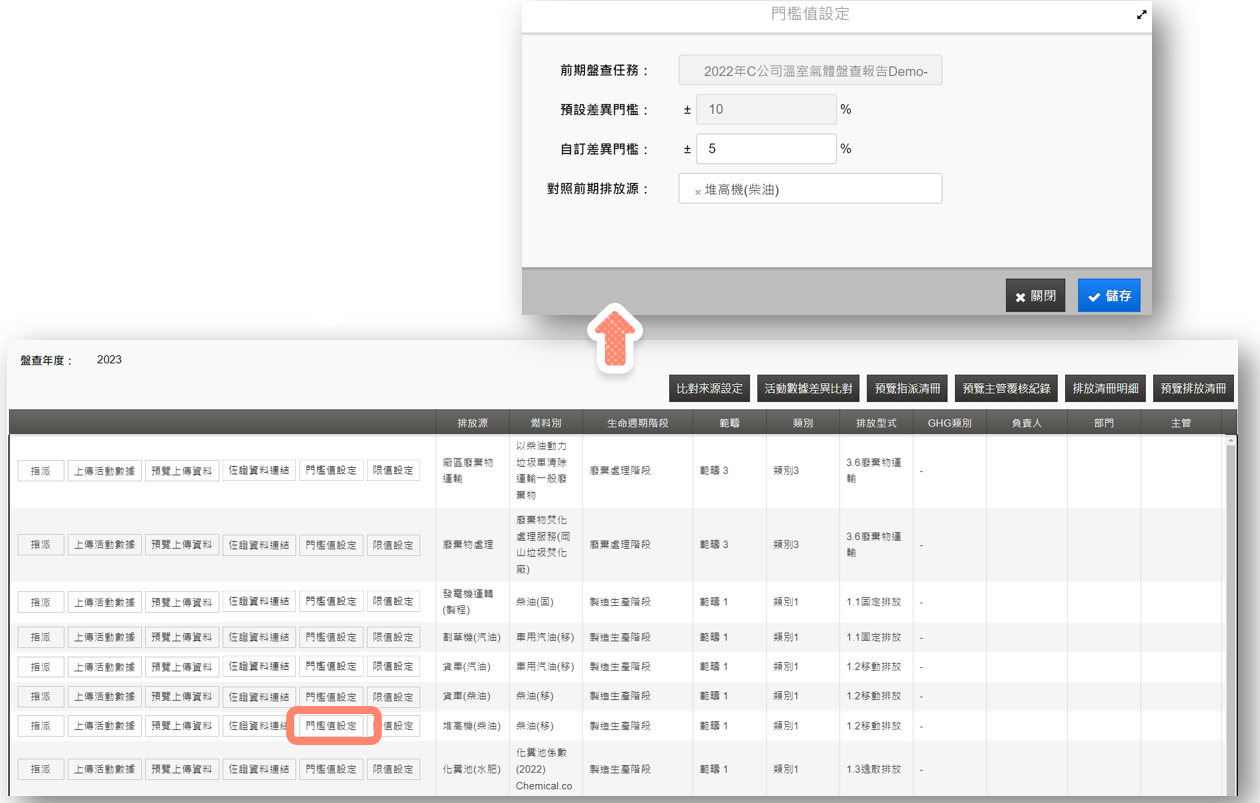The width and height of the screenshot is (1260, 803).
Task: Click 門檻值設定 for 堆高機(柴油) row
Action: click(x=332, y=726)
